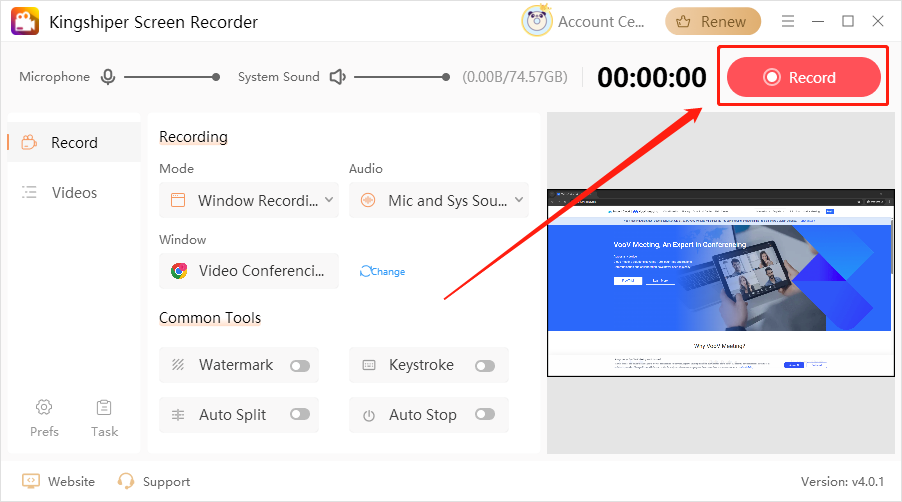
Task: Open Account Center text
Action: [x=601, y=22]
